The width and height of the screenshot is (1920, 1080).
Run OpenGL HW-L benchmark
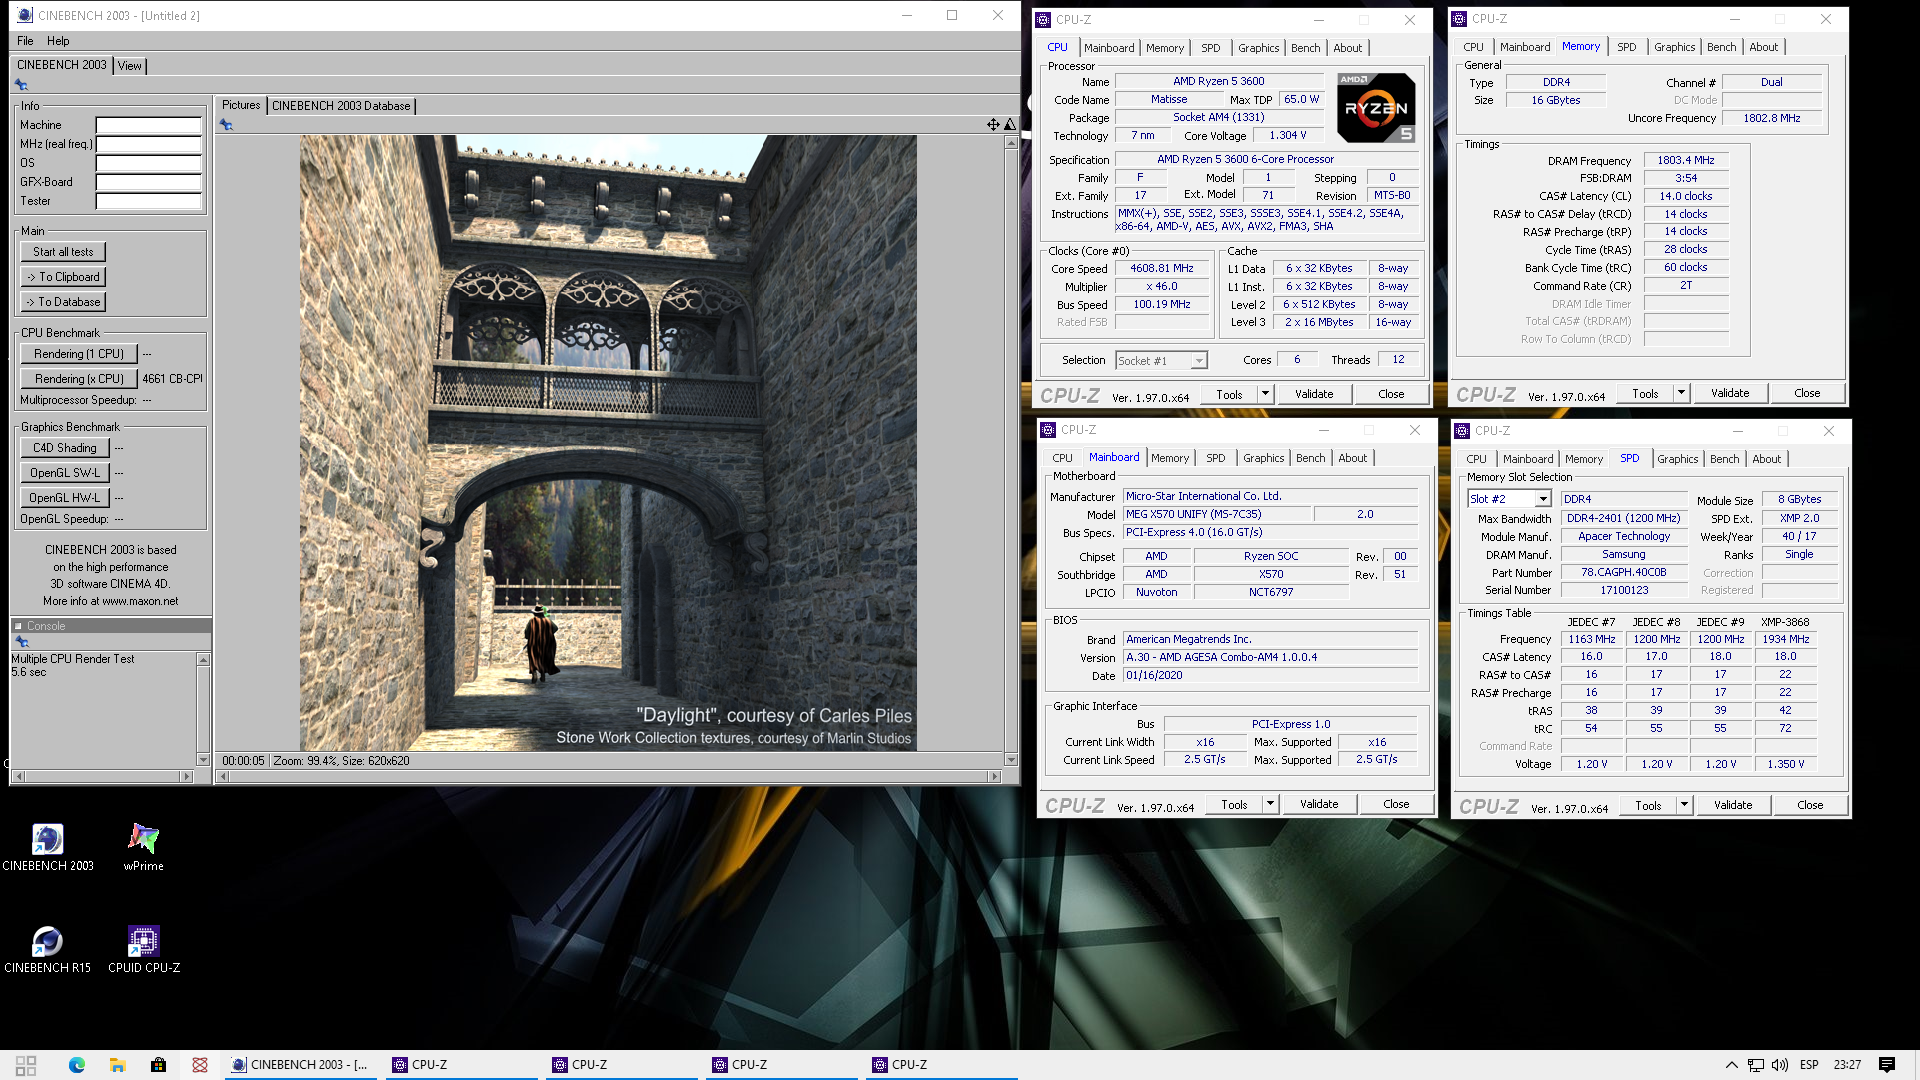click(x=65, y=498)
